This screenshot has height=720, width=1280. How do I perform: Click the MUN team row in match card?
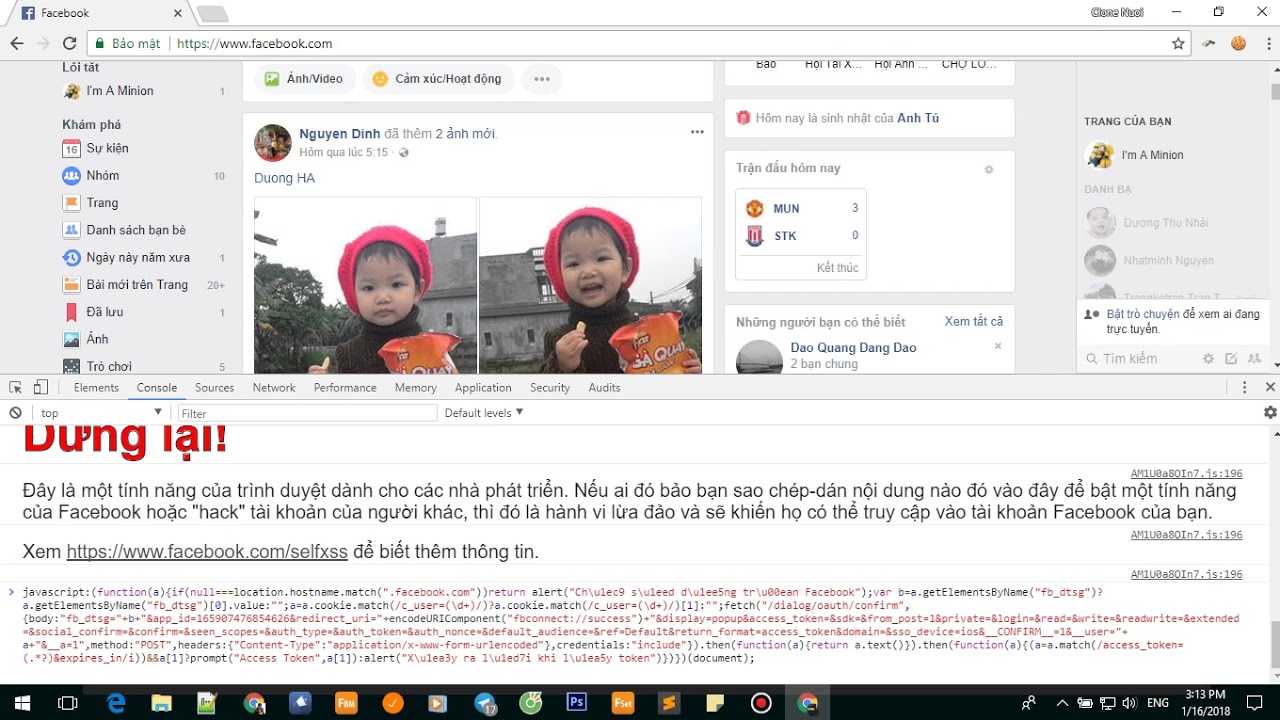[801, 208]
